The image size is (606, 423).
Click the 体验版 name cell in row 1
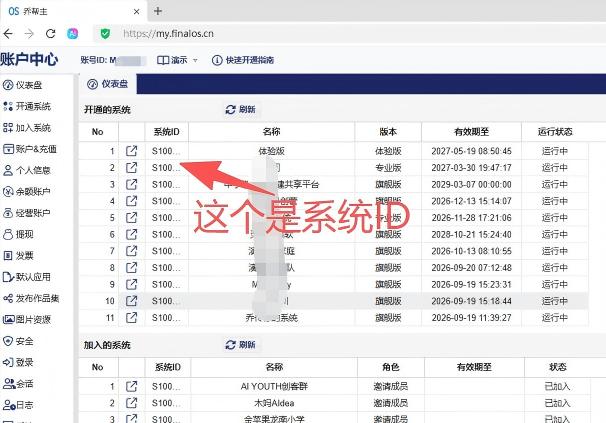click(x=272, y=151)
